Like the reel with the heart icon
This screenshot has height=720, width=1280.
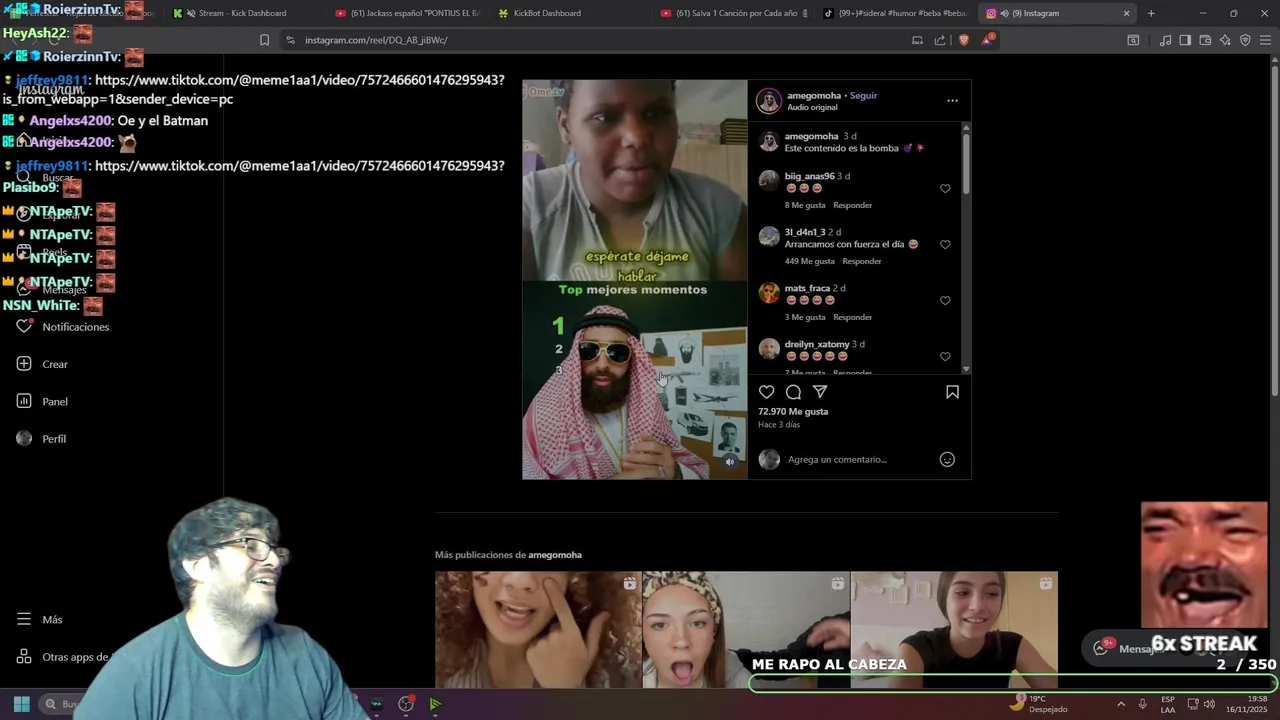(766, 392)
